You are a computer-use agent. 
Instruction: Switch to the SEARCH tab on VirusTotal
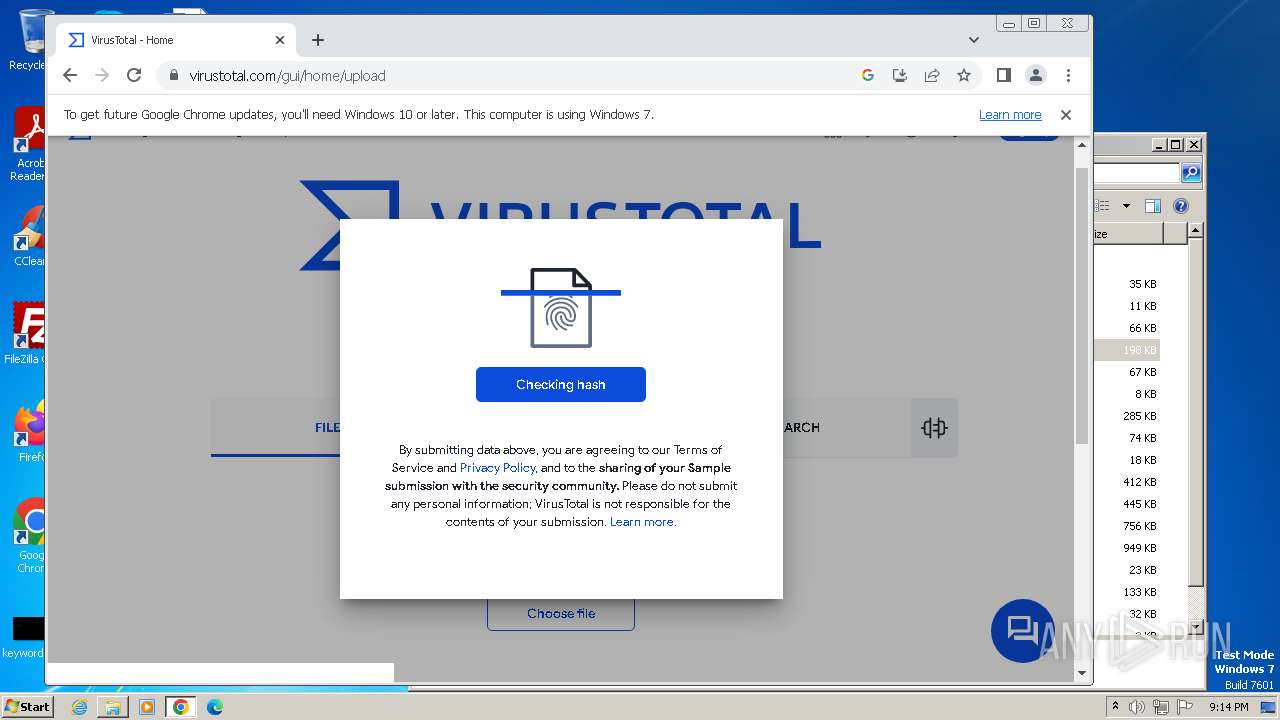tap(800, 428)
